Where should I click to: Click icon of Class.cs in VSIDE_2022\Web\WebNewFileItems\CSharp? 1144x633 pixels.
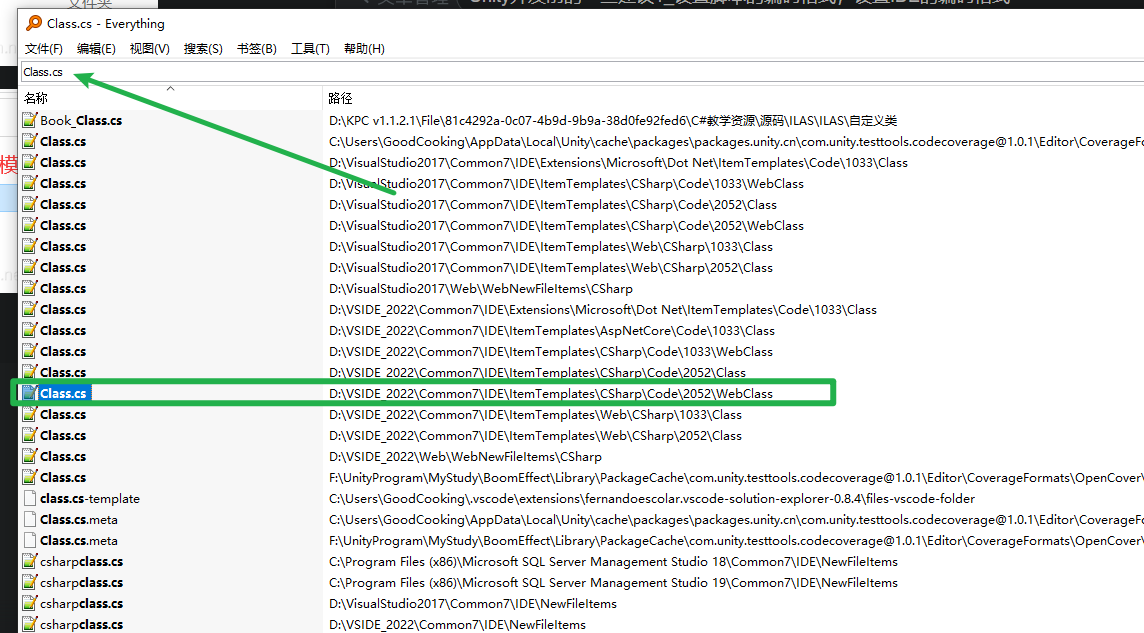click(30, 457)
